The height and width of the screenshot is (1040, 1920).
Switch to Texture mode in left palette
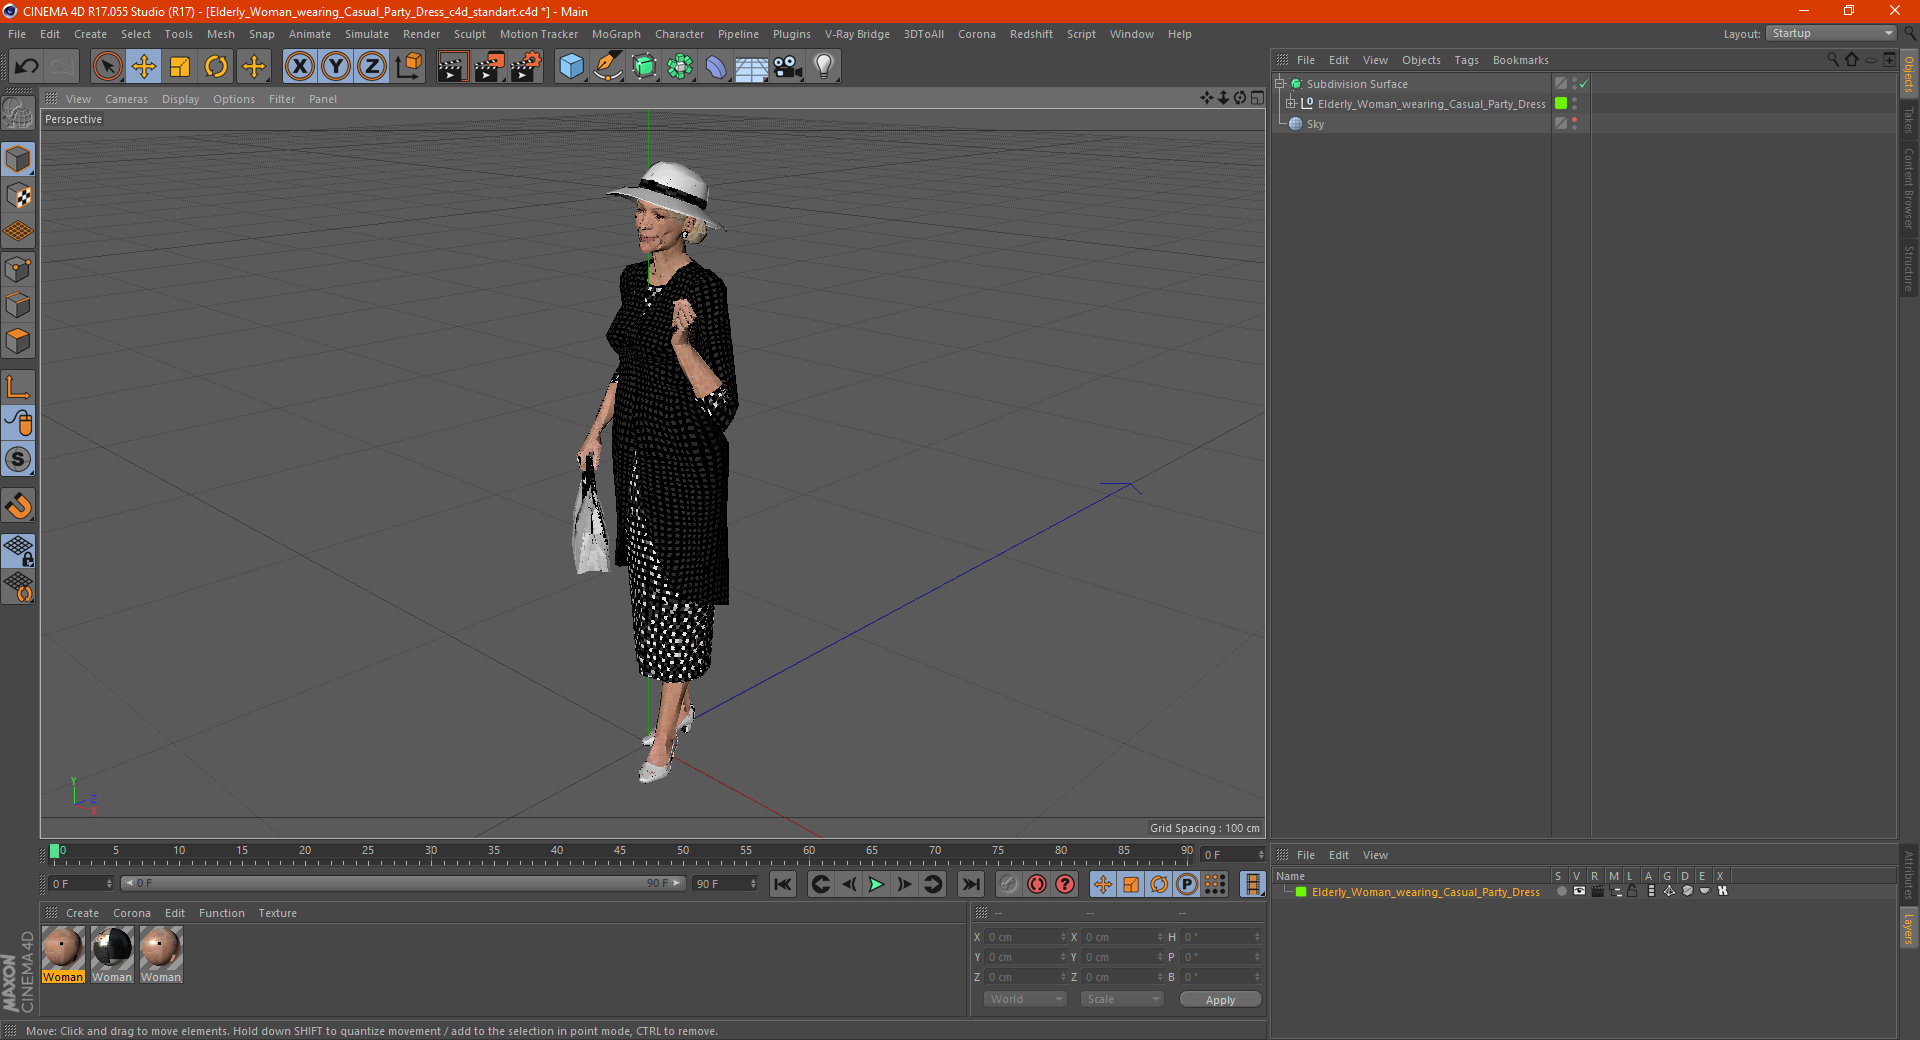point(18,196)
